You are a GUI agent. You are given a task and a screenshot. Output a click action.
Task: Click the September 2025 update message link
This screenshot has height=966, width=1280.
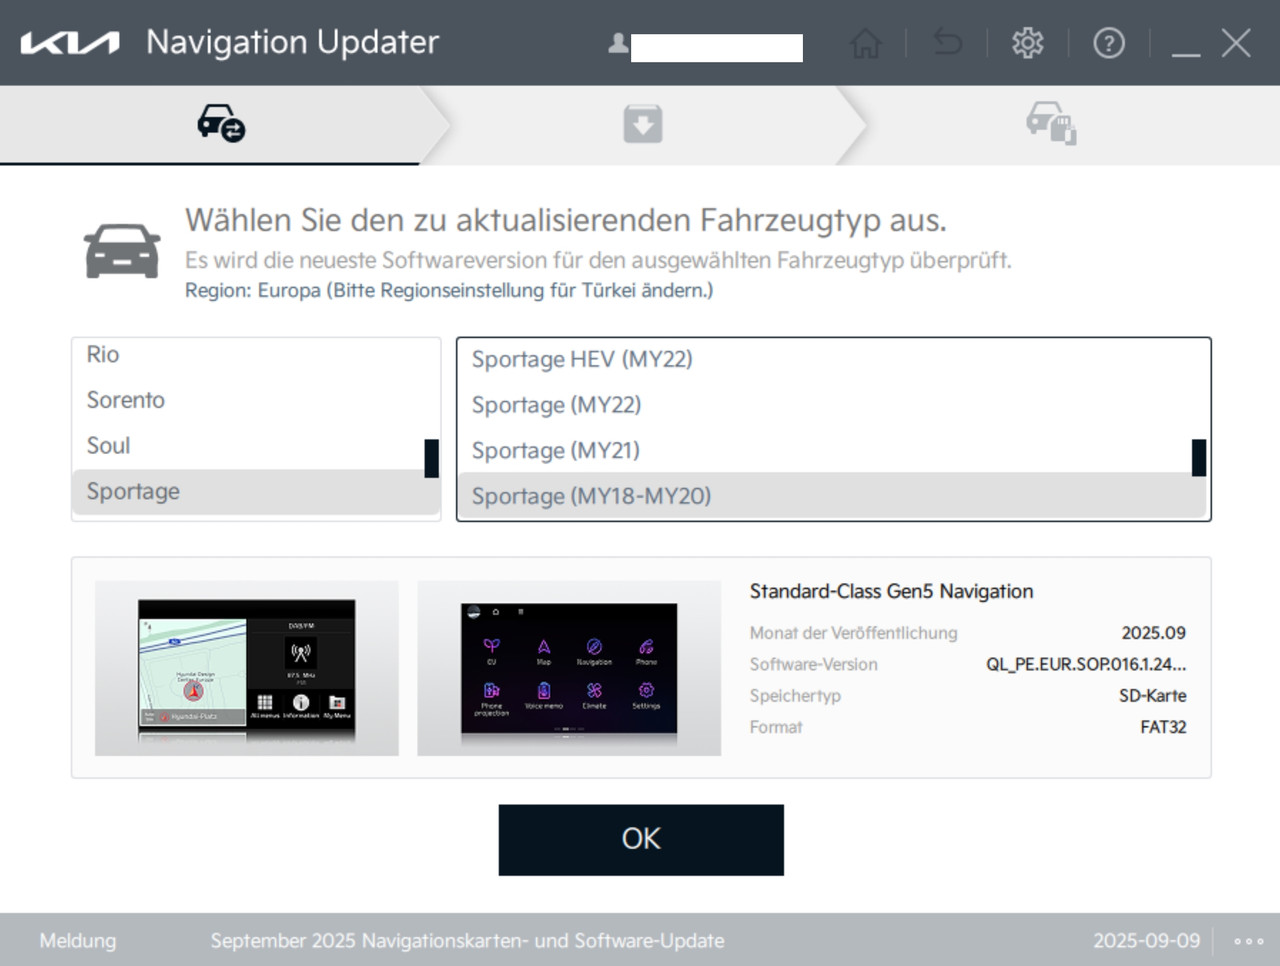point(467,940)
